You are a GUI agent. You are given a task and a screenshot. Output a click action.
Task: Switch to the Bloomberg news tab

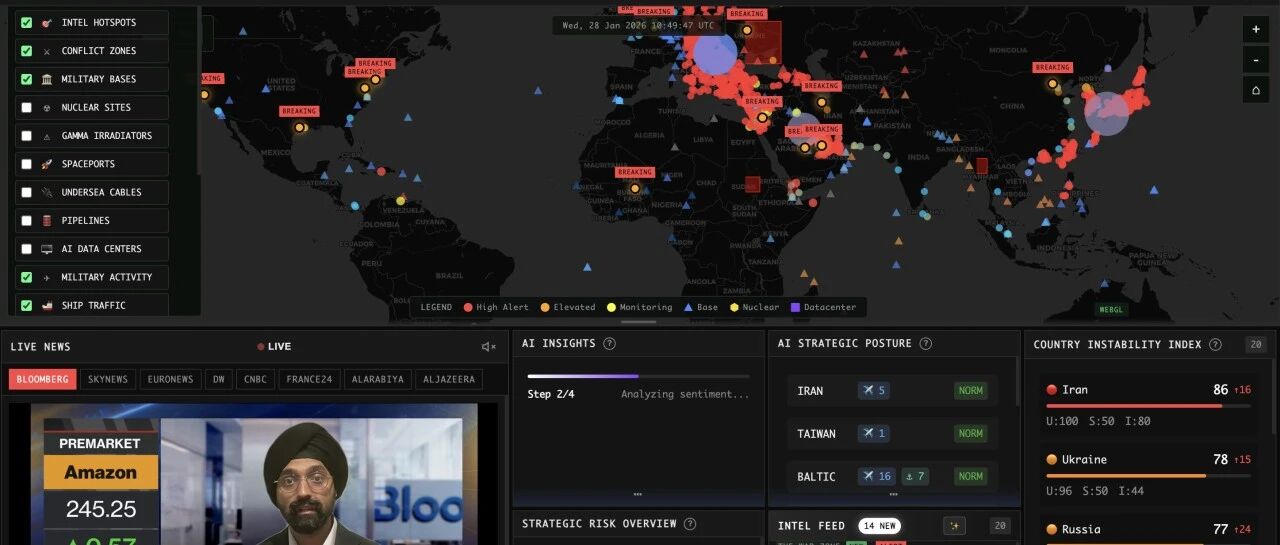[42, 380]
